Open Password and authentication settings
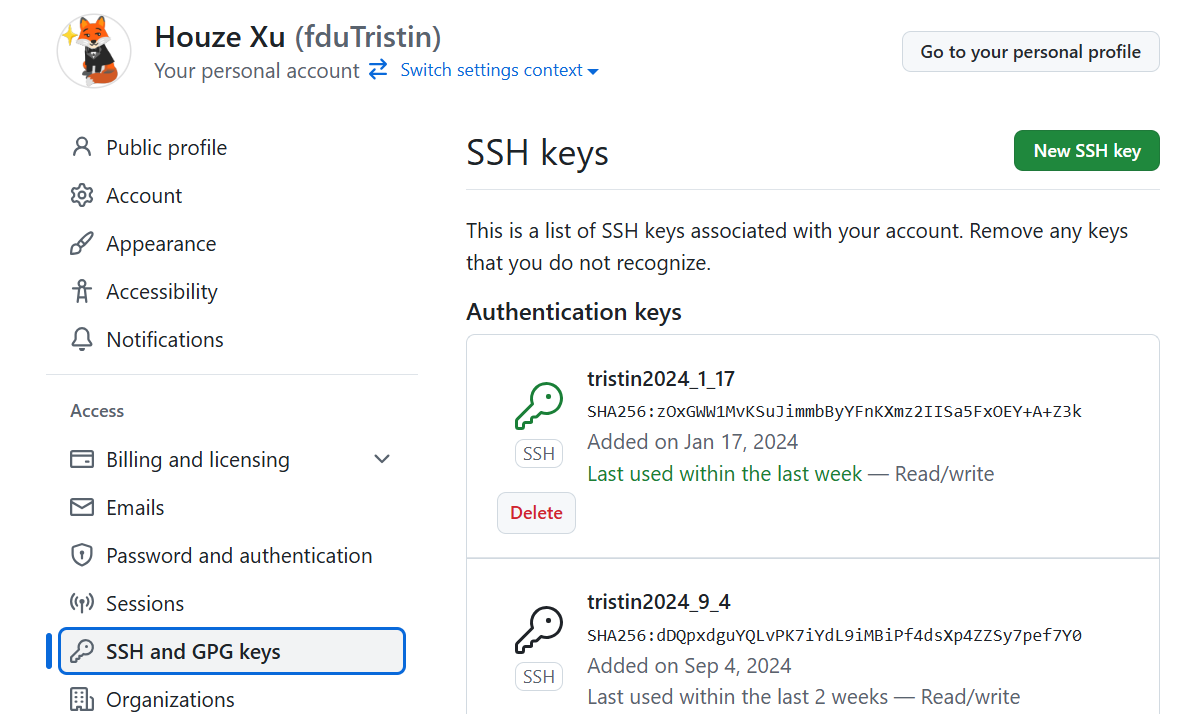 [x=239, y=556]
